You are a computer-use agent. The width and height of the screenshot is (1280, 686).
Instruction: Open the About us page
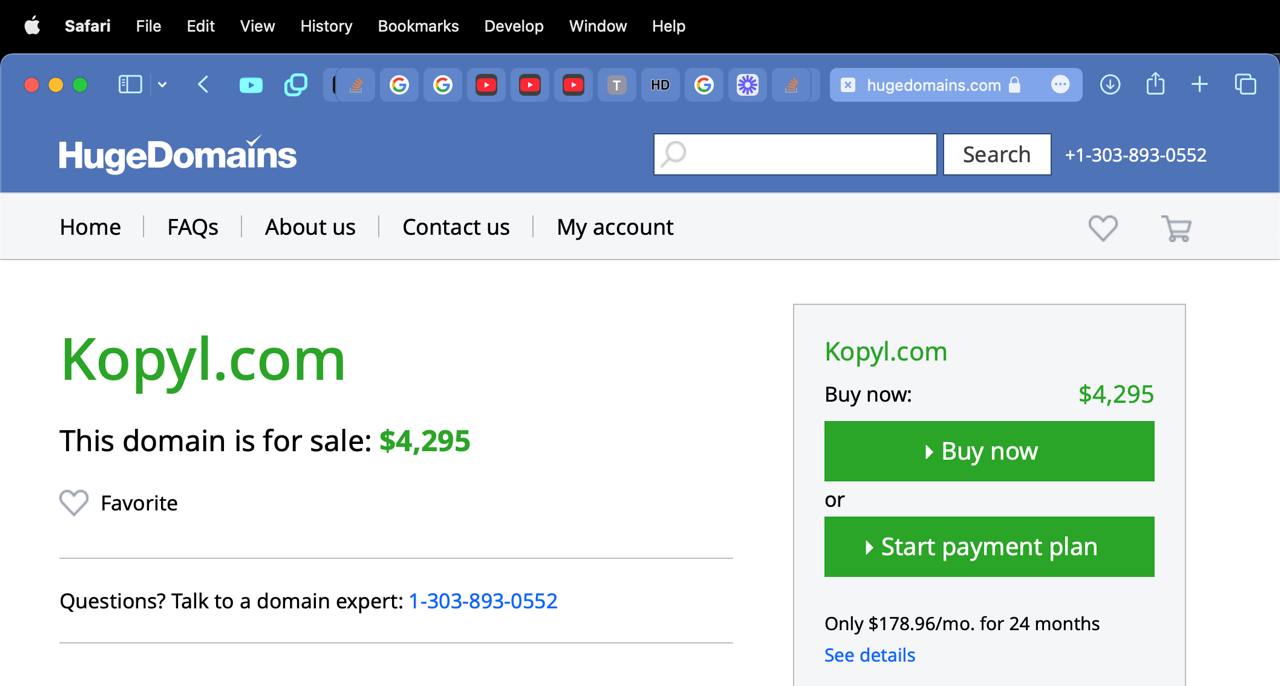pyautogui.click(x=310, y=227)
